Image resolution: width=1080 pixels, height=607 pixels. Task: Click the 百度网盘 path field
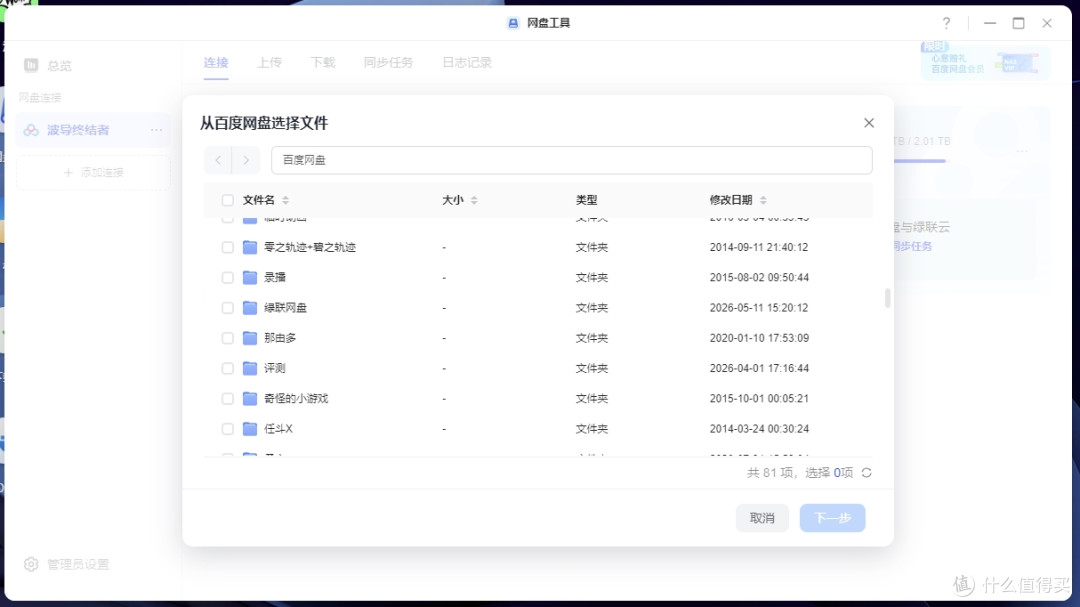point(572,160)
